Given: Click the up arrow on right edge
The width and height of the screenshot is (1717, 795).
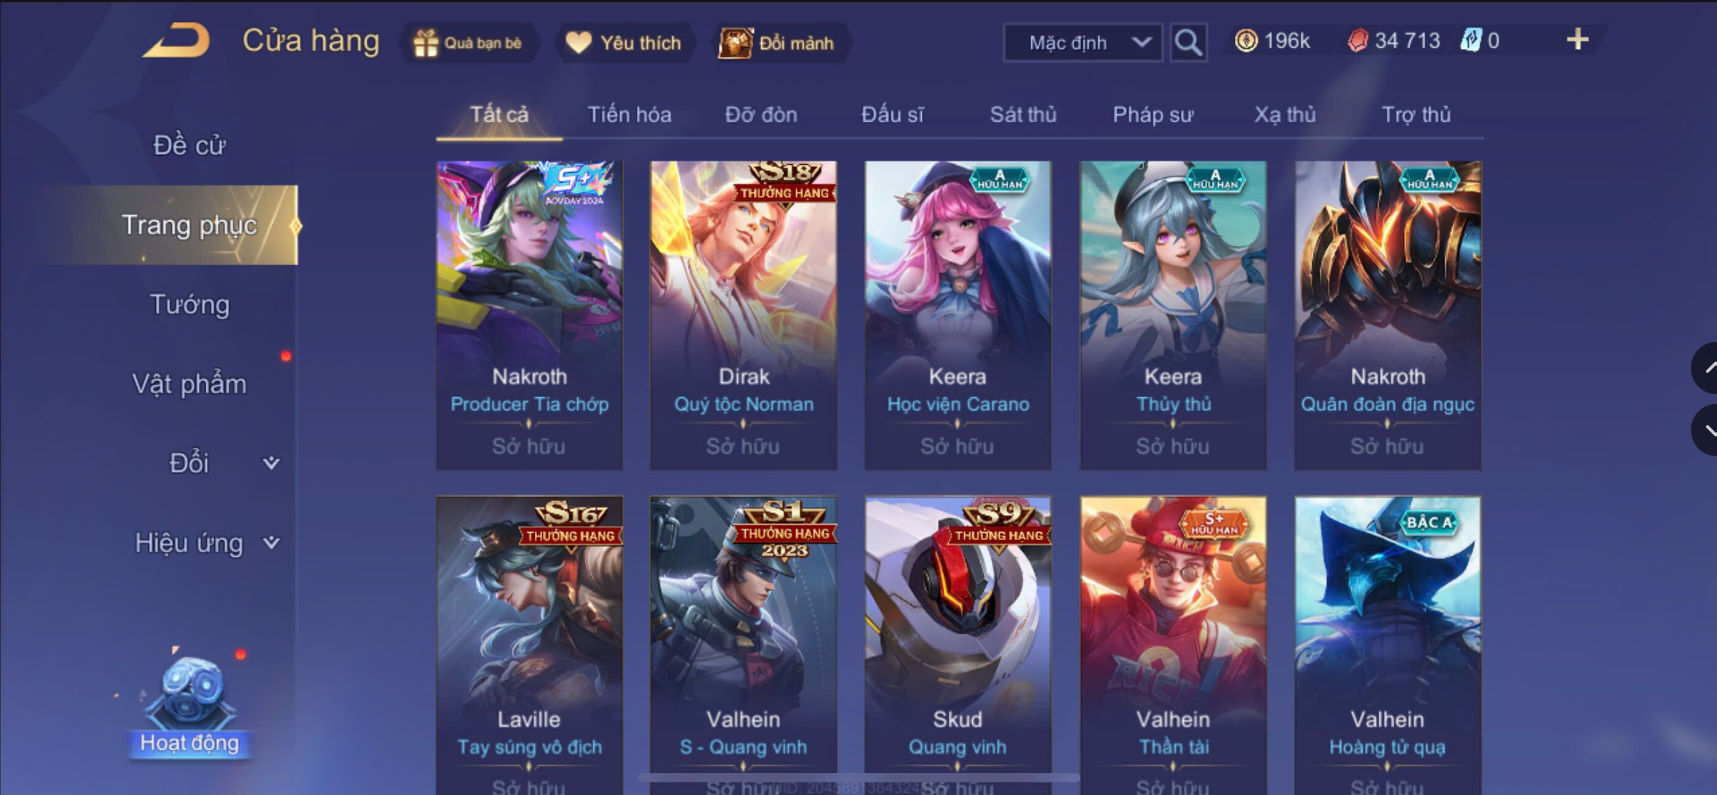Looking at the screenshot, I should click(1706, 368).
